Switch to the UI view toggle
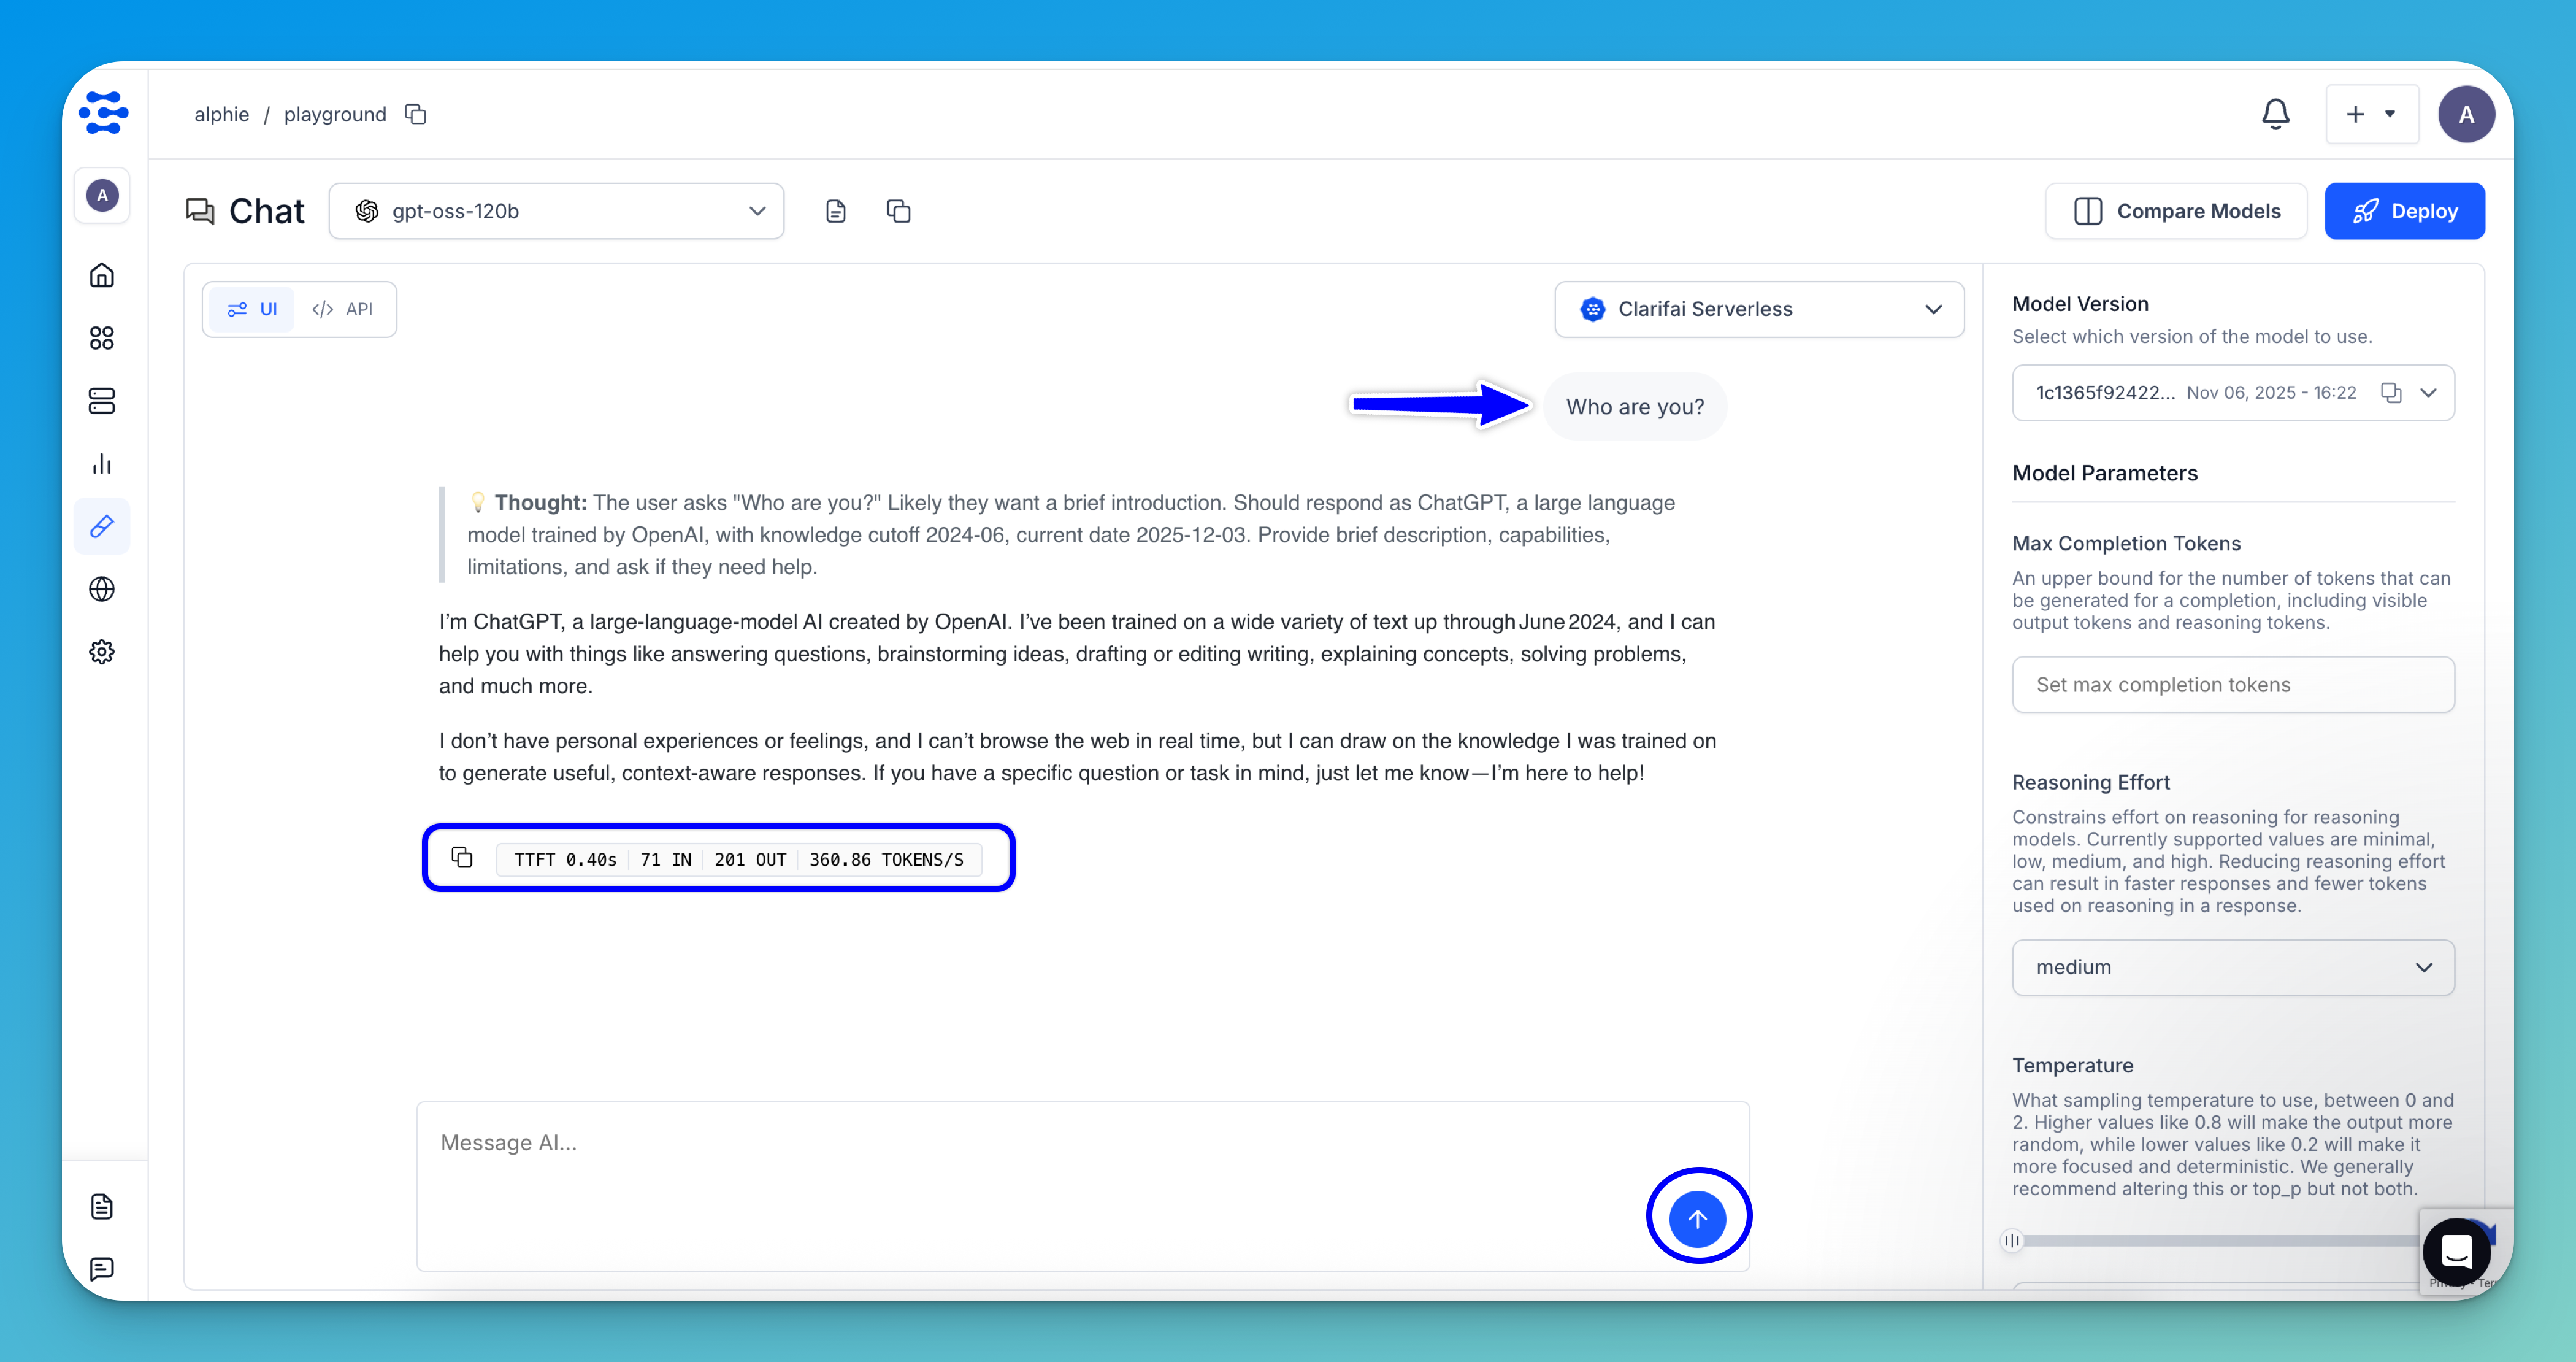 point(252,309)
